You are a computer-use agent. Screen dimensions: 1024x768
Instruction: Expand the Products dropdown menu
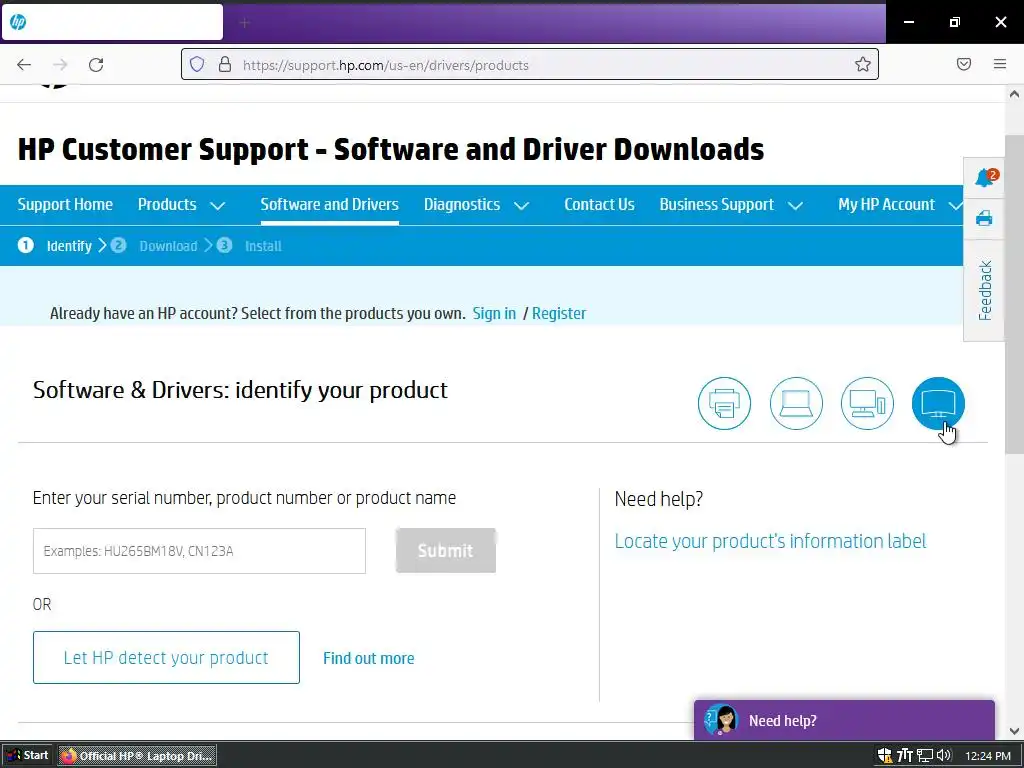point(182,204)
